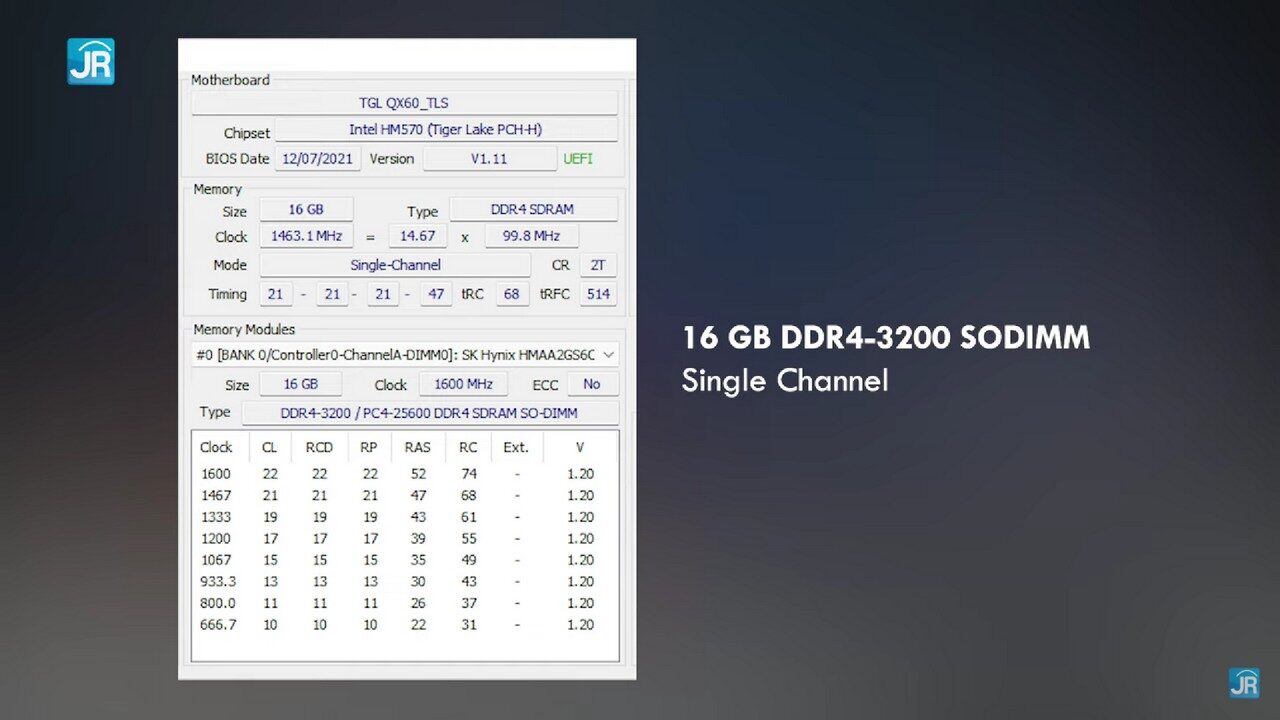Click the BIOS date 12/07/2021 field
This screenshot has width=1280, height=720.
click(x=318, y=159)
